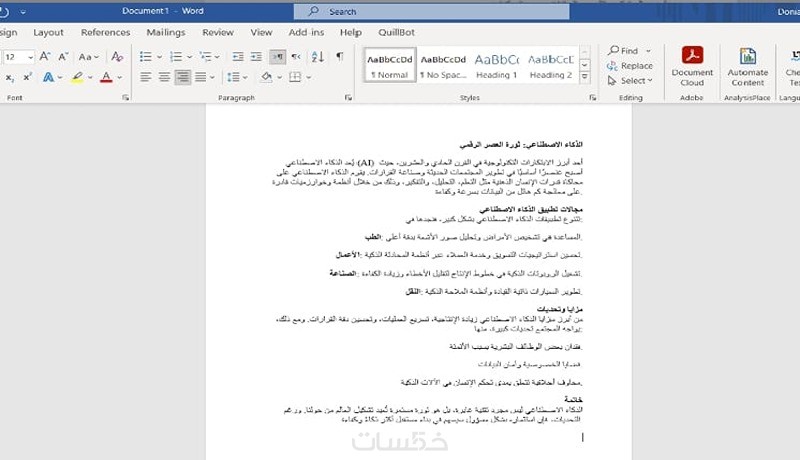Apply the red font color
Image resolution: width=800 pixels, height=460 pixels.
pyautogui.click(x=106, y=78)
